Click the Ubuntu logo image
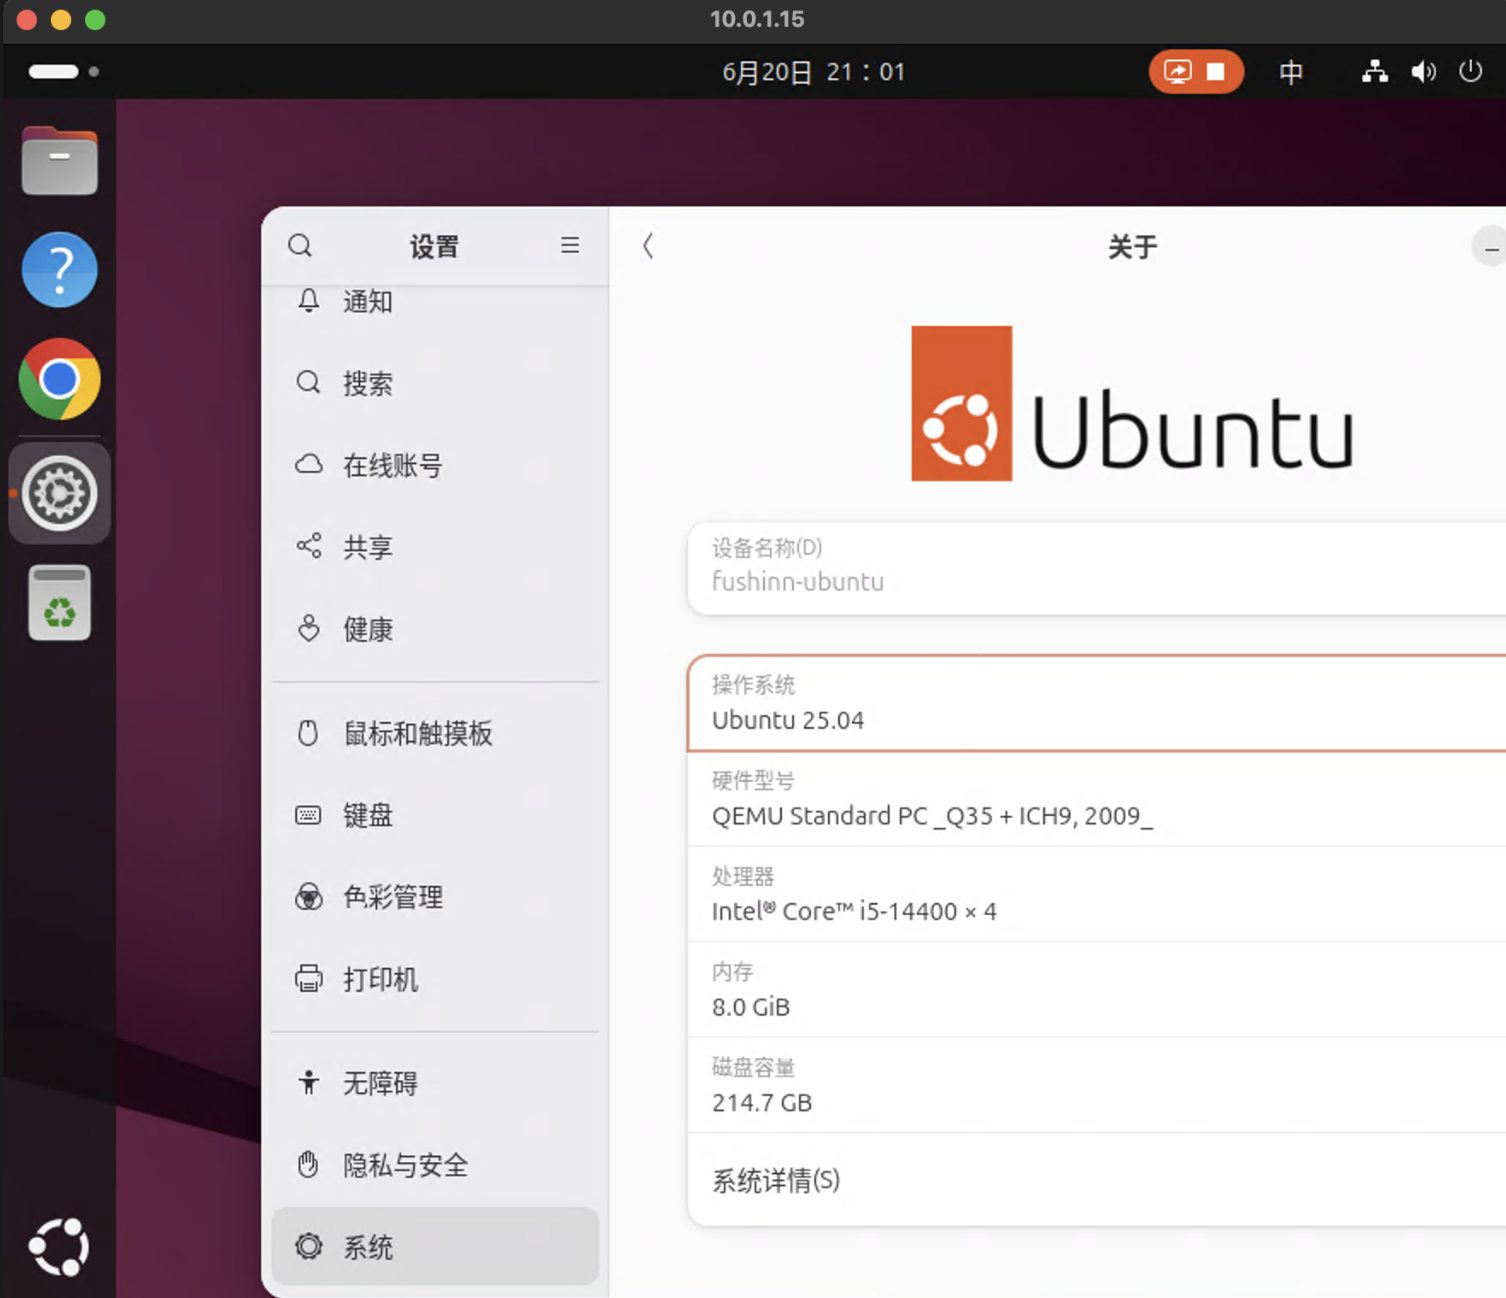1506x1298 pixels. 1132,404
